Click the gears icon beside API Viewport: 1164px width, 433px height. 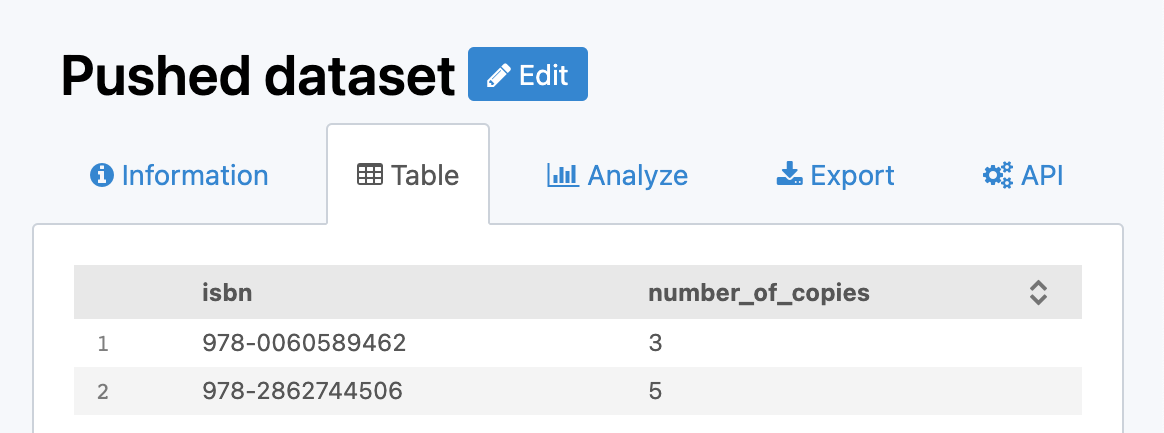[x=997, y=176]
